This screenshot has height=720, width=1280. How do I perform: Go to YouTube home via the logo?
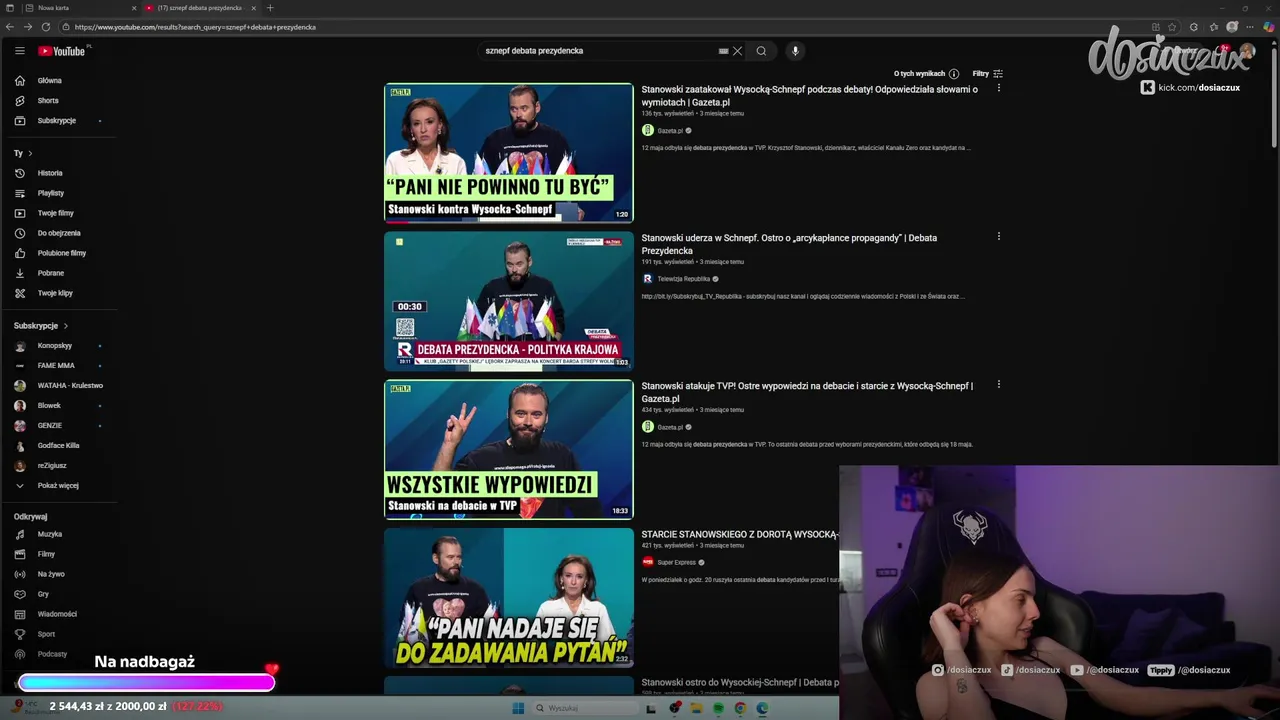[62, 51]
